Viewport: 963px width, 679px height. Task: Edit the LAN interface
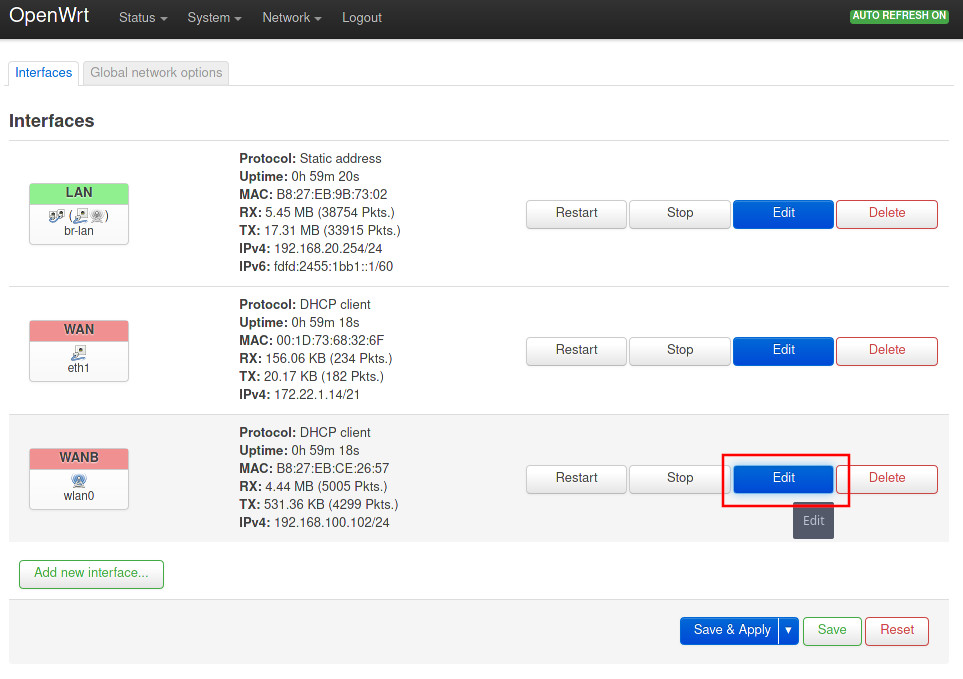point(784,214)
